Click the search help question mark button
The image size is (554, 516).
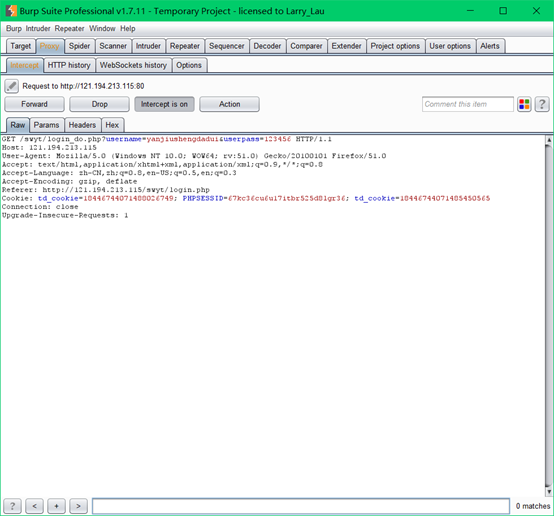point(12,506)
